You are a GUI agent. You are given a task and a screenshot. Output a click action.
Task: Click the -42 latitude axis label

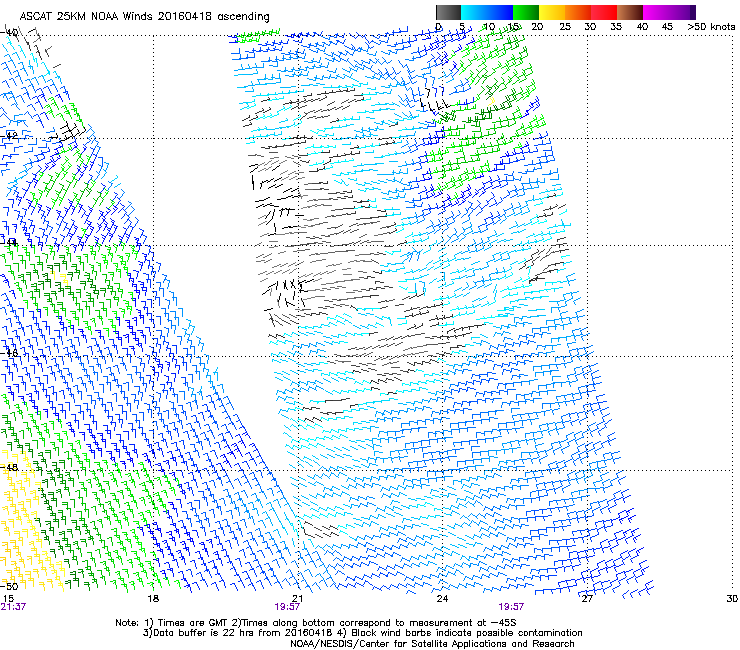9,135
